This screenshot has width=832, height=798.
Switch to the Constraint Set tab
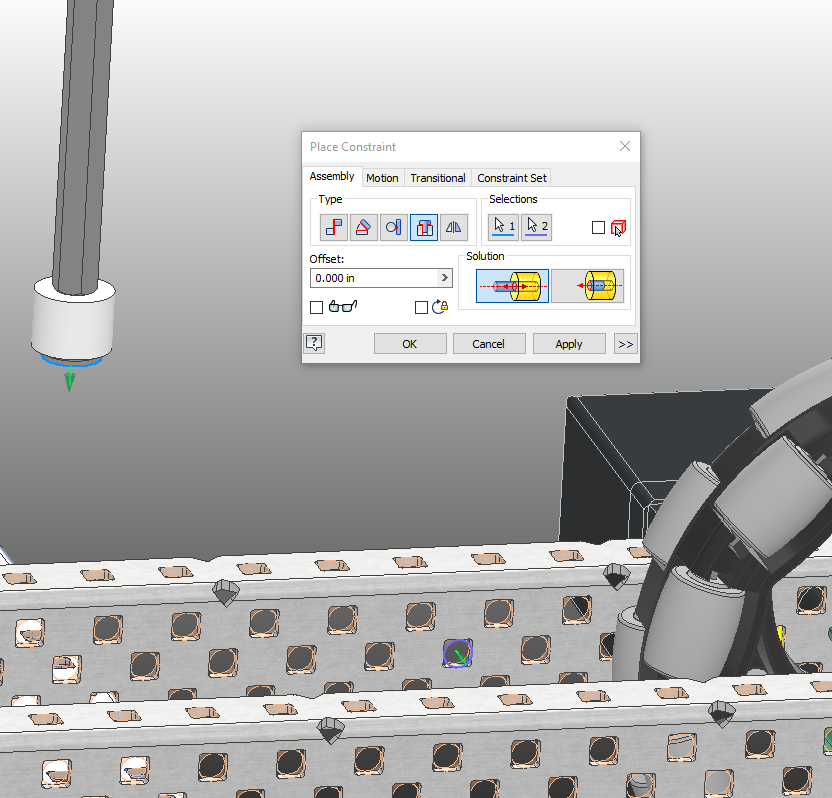pos(512,178)
